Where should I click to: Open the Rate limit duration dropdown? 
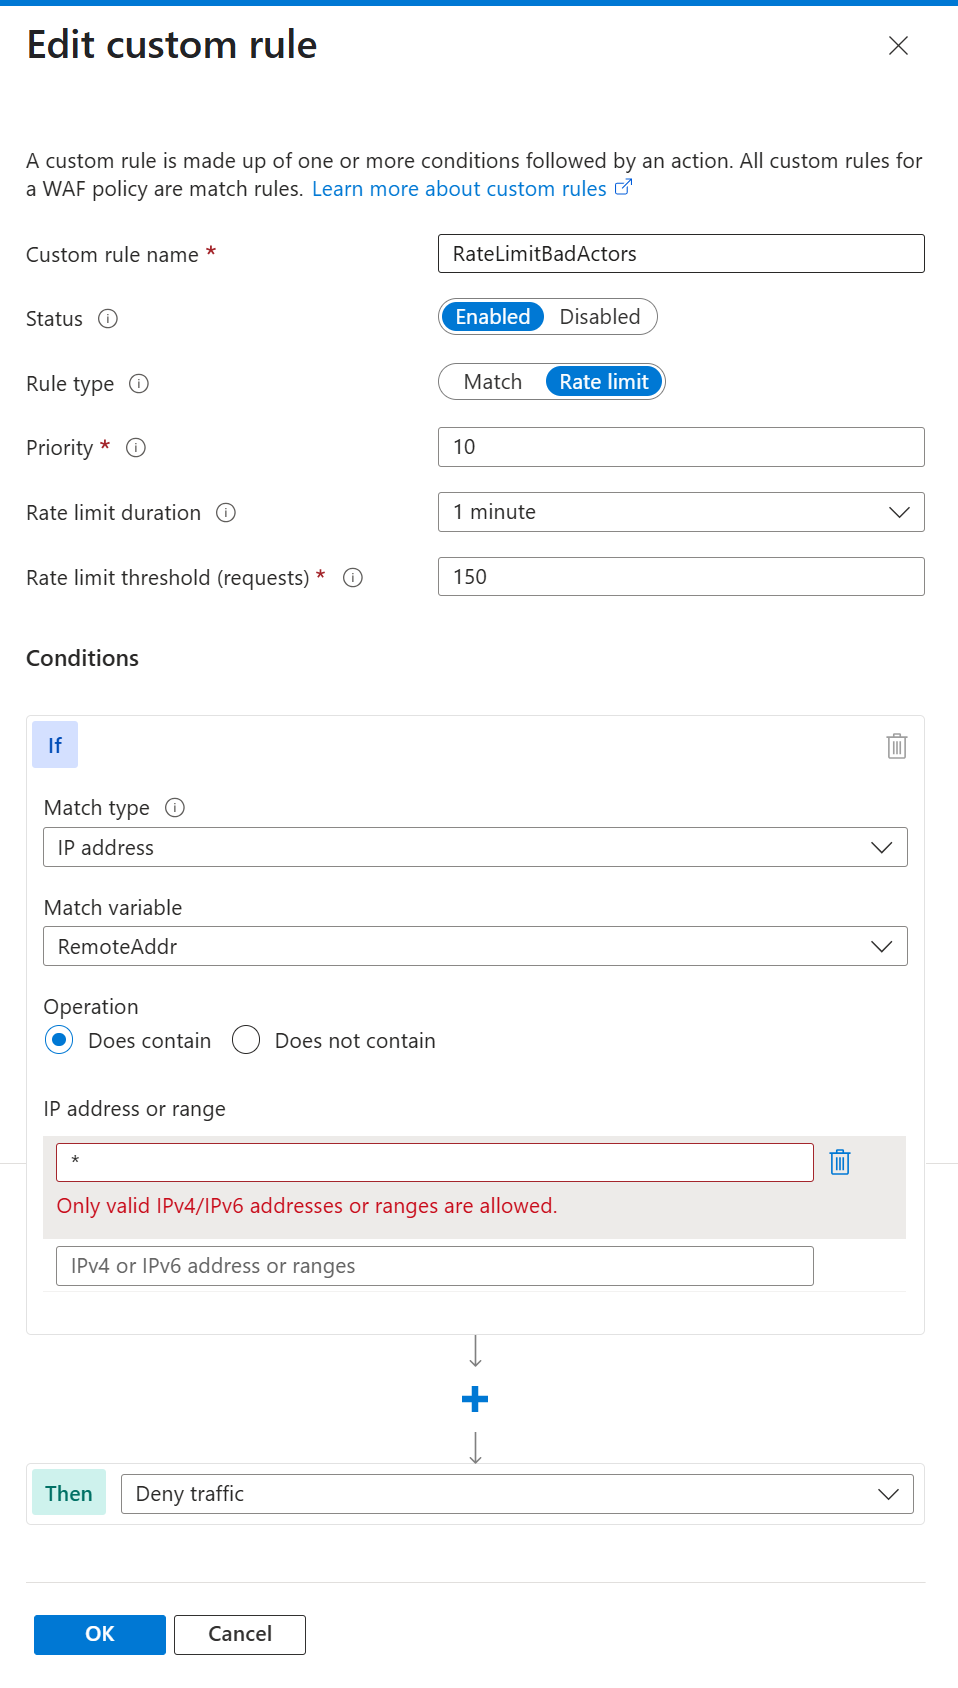click(x=680, y=512)
